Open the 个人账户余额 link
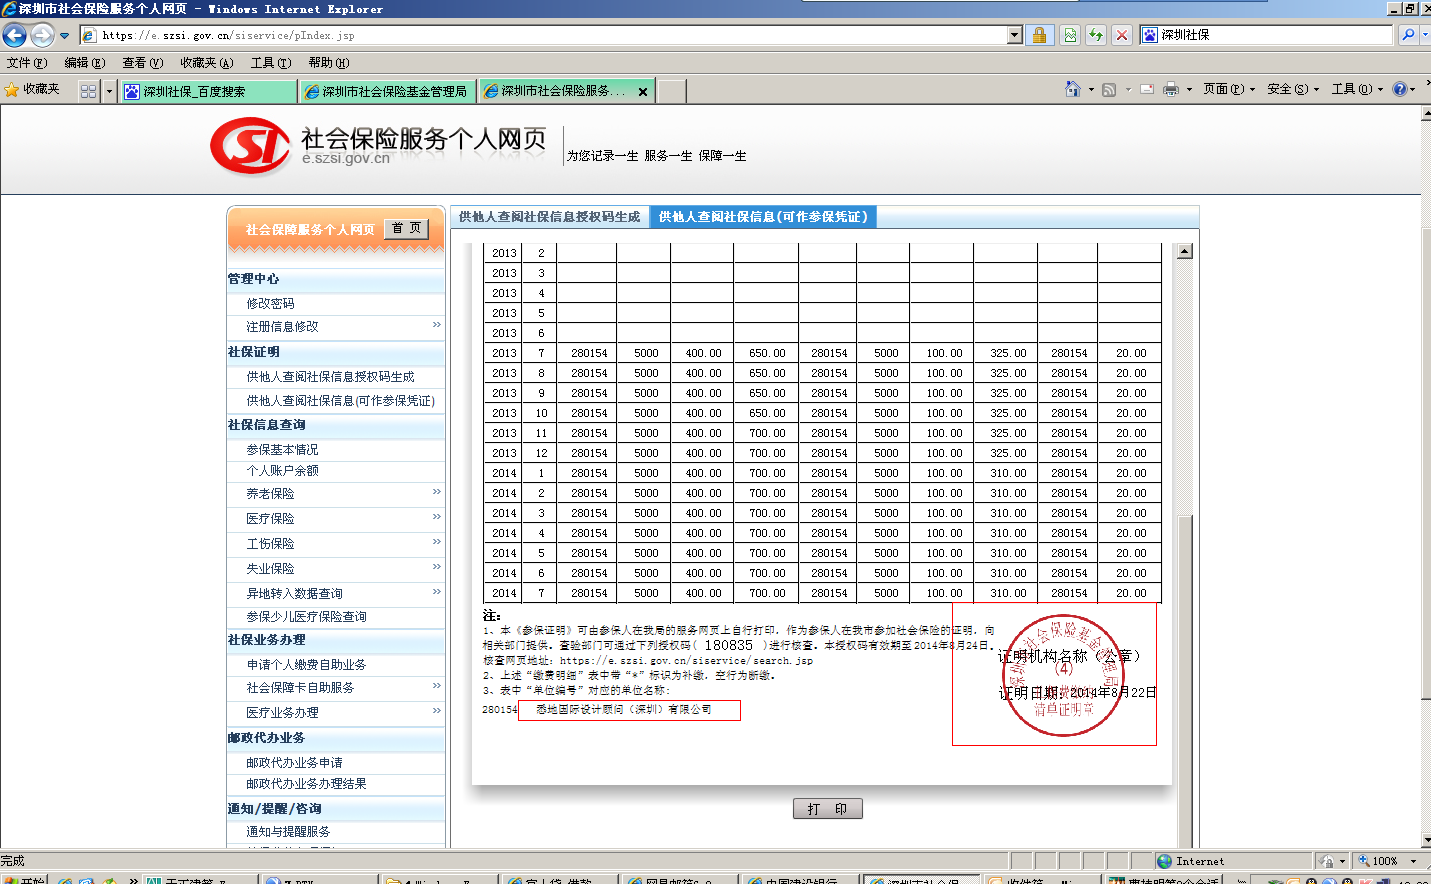 pos(282,471)
